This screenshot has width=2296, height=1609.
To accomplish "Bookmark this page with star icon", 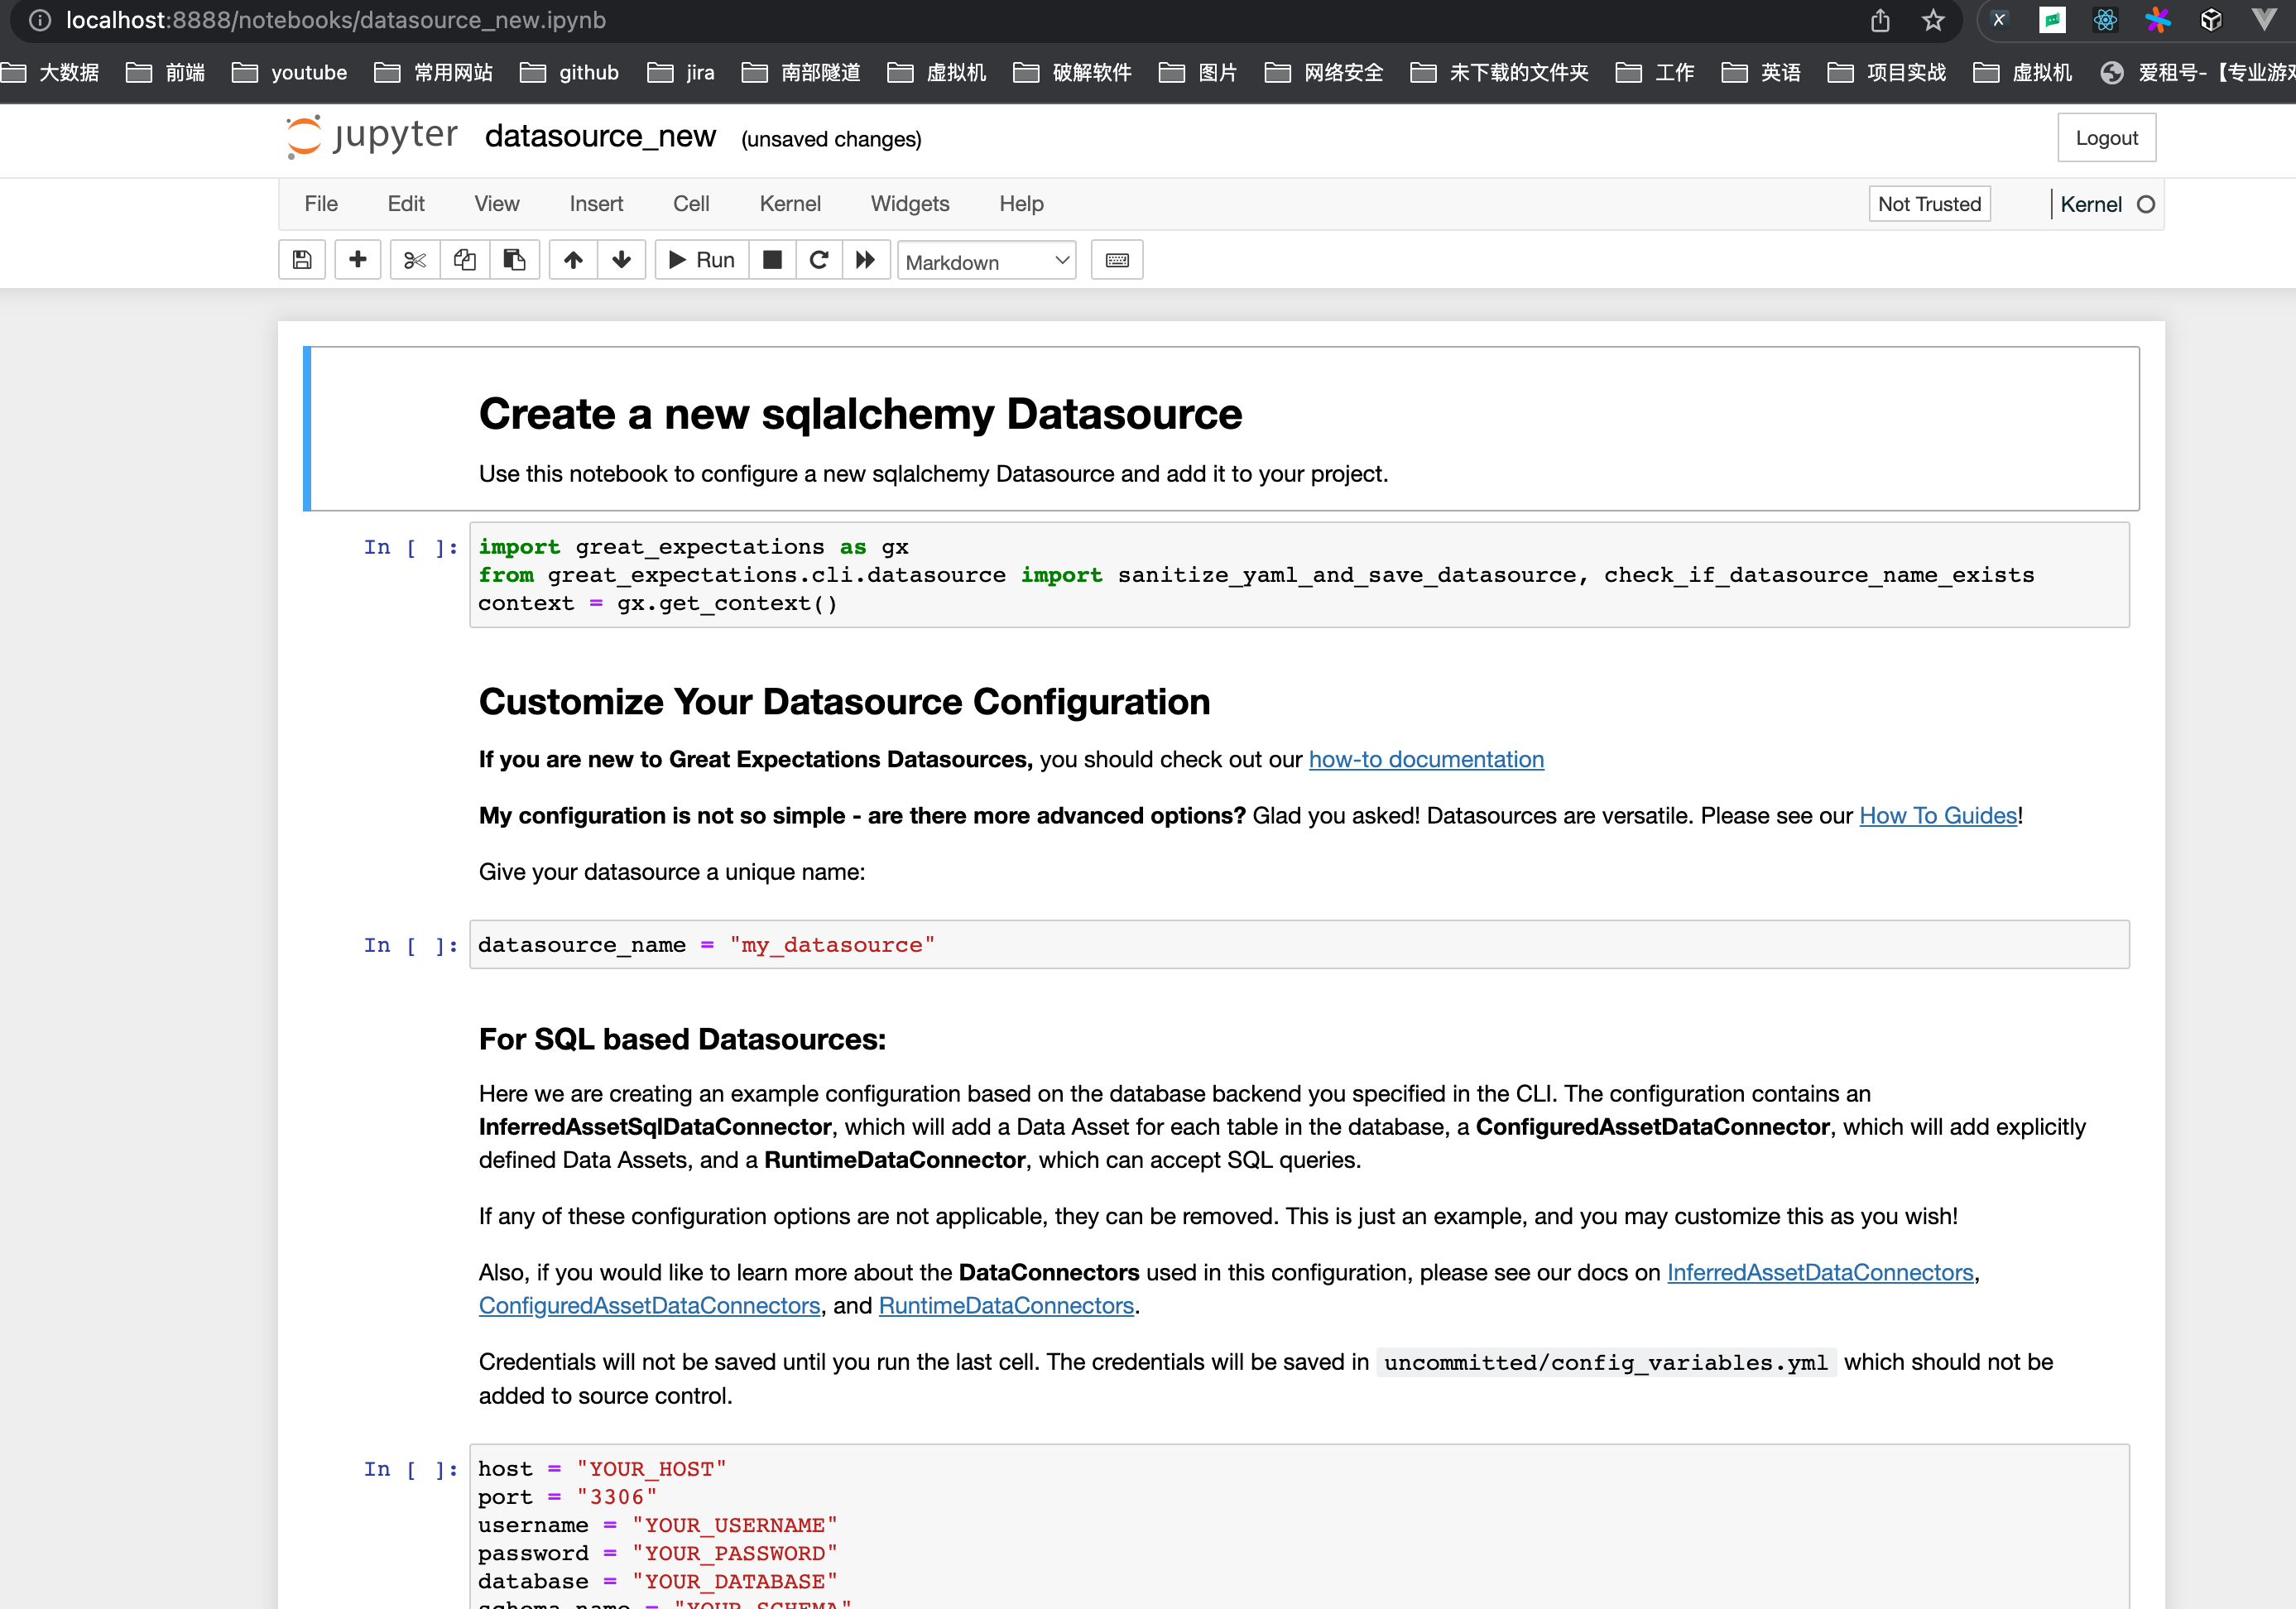I will 1933,20.
